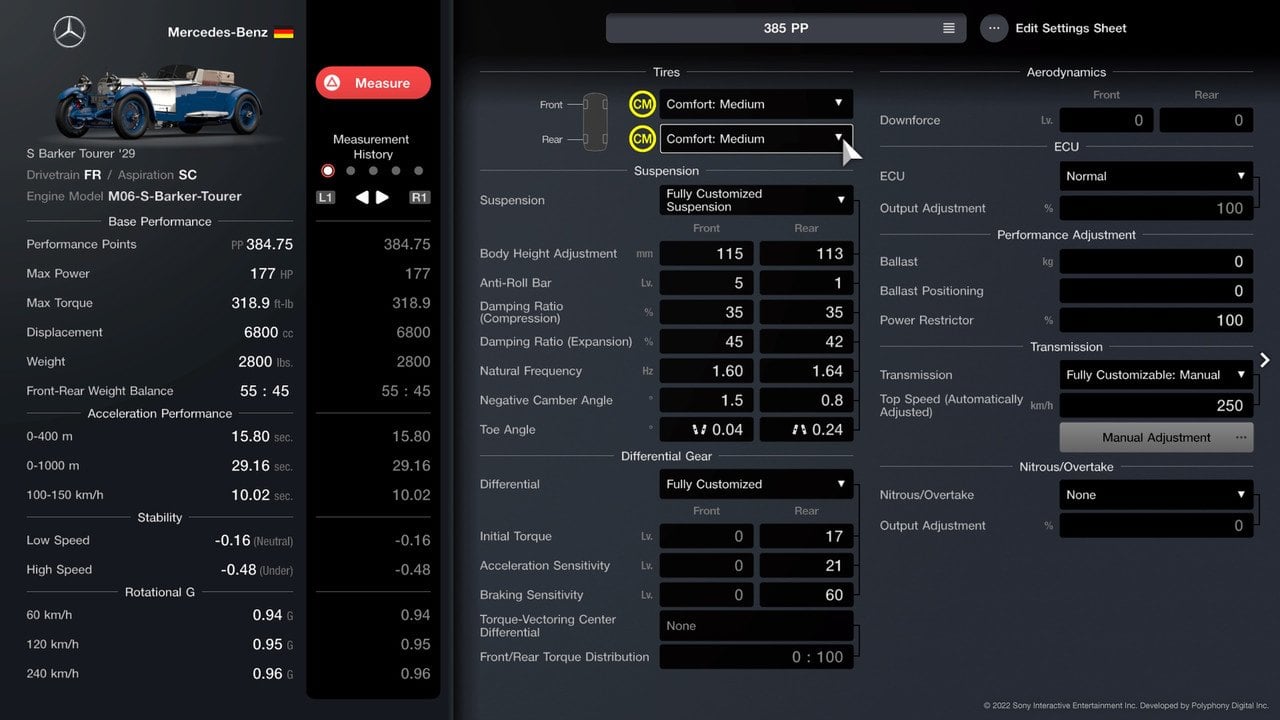Select rear Damping Expansion value 42
The height and width of the screenshot is (720, 1280).
(x=806, y=342)
